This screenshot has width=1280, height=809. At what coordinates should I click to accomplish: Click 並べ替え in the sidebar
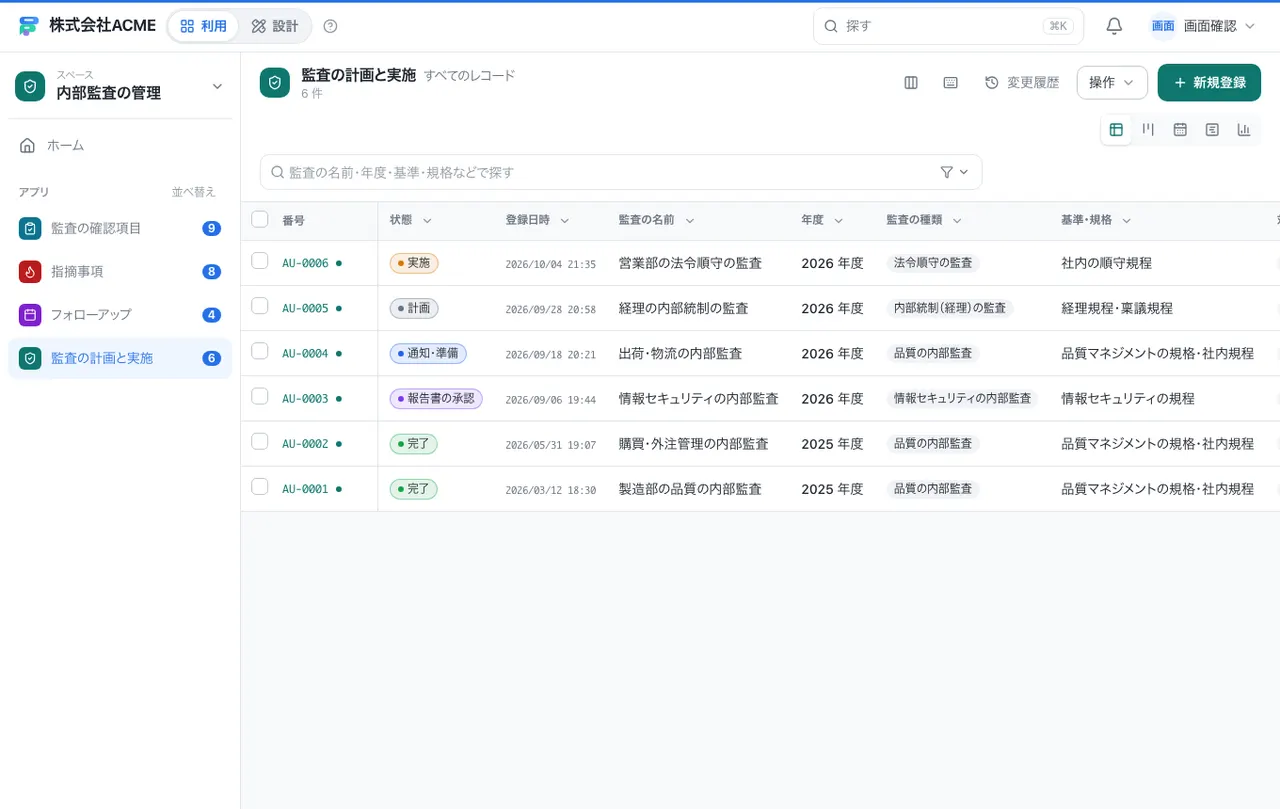194,192
